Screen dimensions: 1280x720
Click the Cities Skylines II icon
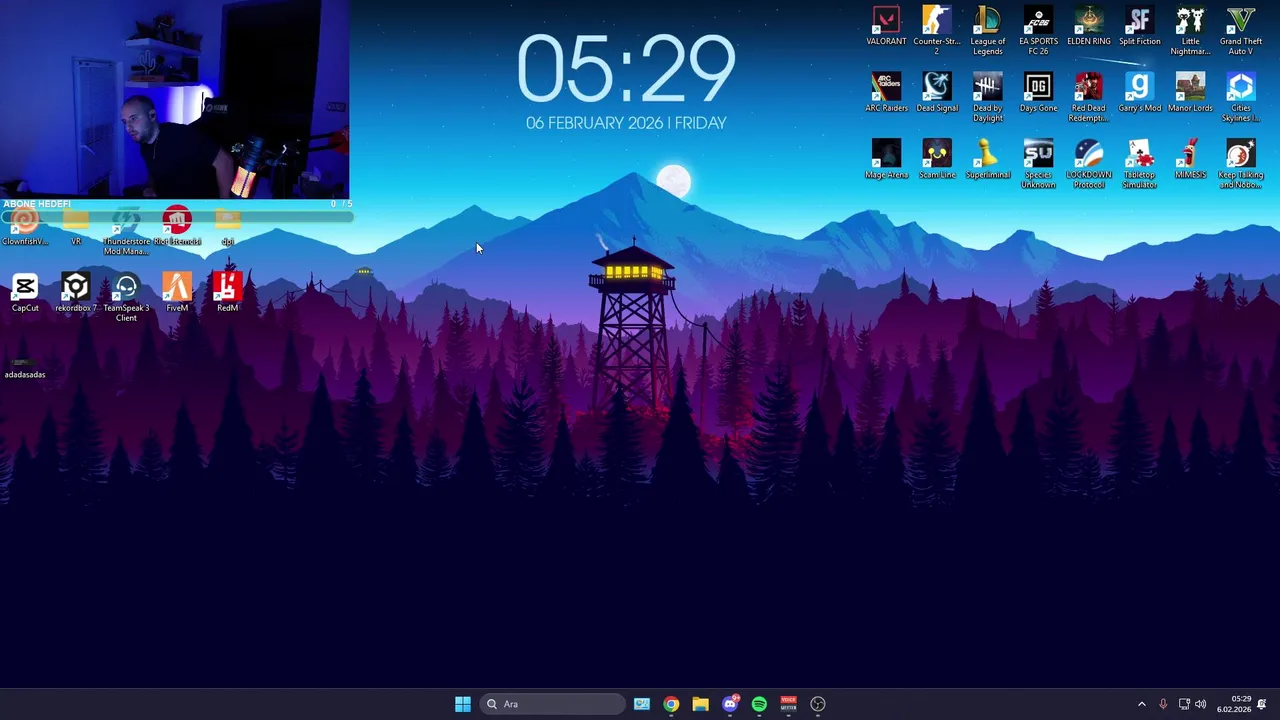[x=1241, y=98]
